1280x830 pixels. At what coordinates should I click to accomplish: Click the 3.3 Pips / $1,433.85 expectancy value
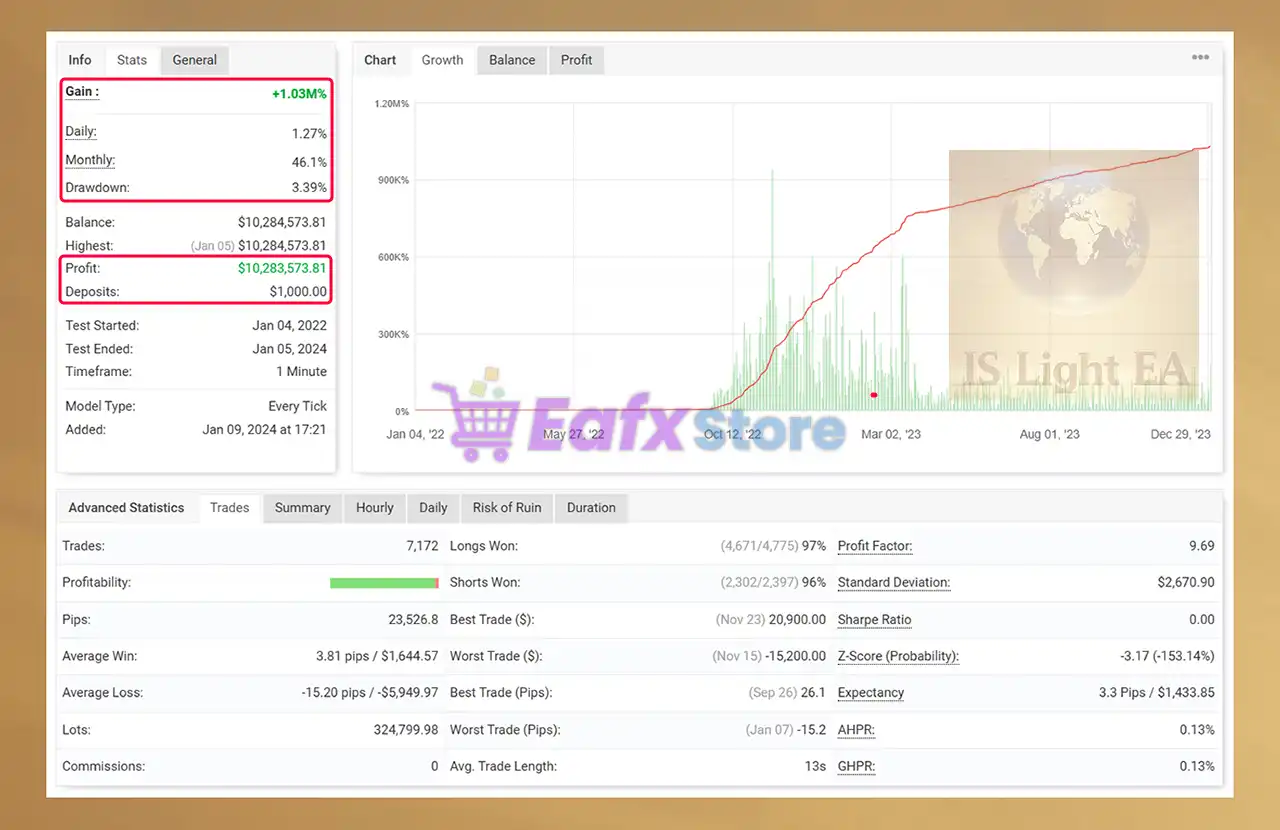tap(1157, 693)
